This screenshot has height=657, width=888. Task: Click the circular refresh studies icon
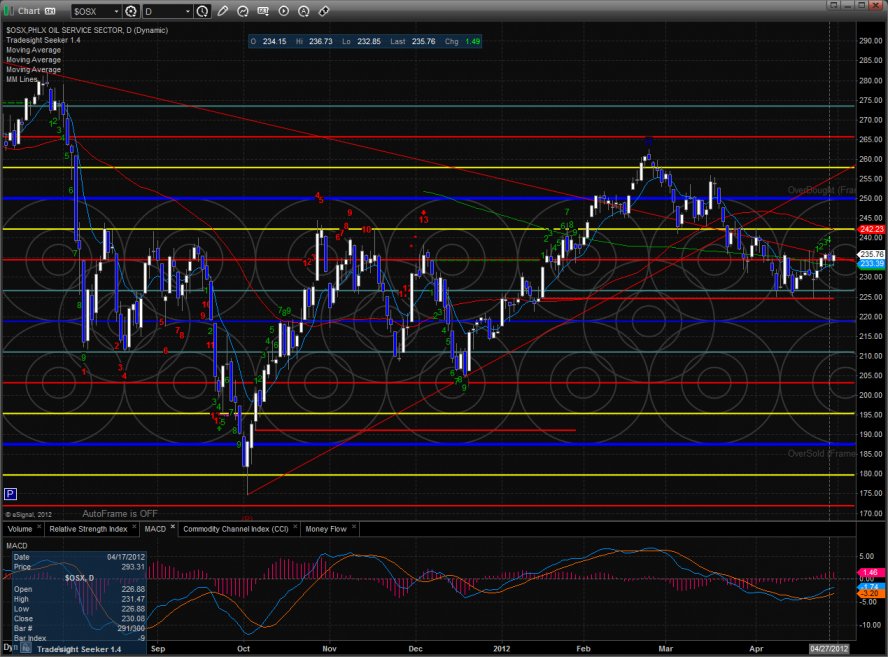click(x=243, y=11)
